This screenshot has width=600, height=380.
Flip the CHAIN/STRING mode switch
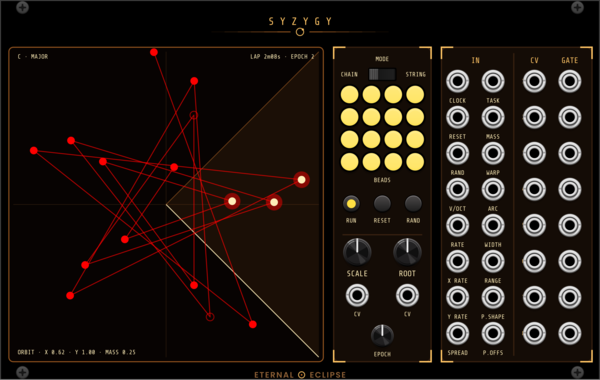click(x=382, y=74)
